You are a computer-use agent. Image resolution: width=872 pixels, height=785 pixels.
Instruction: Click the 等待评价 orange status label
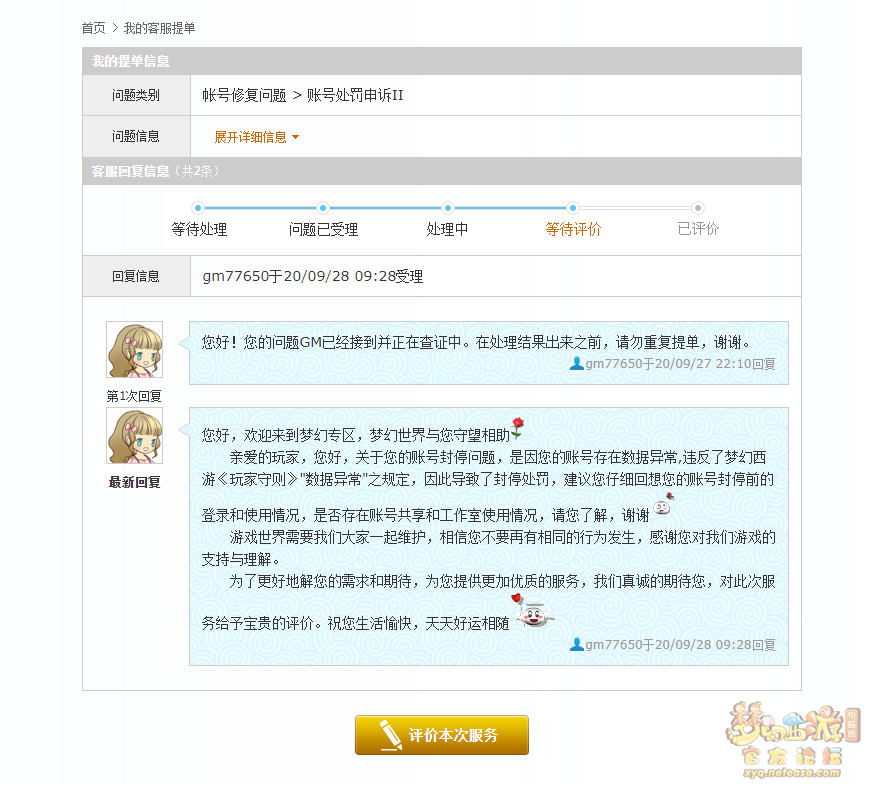tap(573, 229)
